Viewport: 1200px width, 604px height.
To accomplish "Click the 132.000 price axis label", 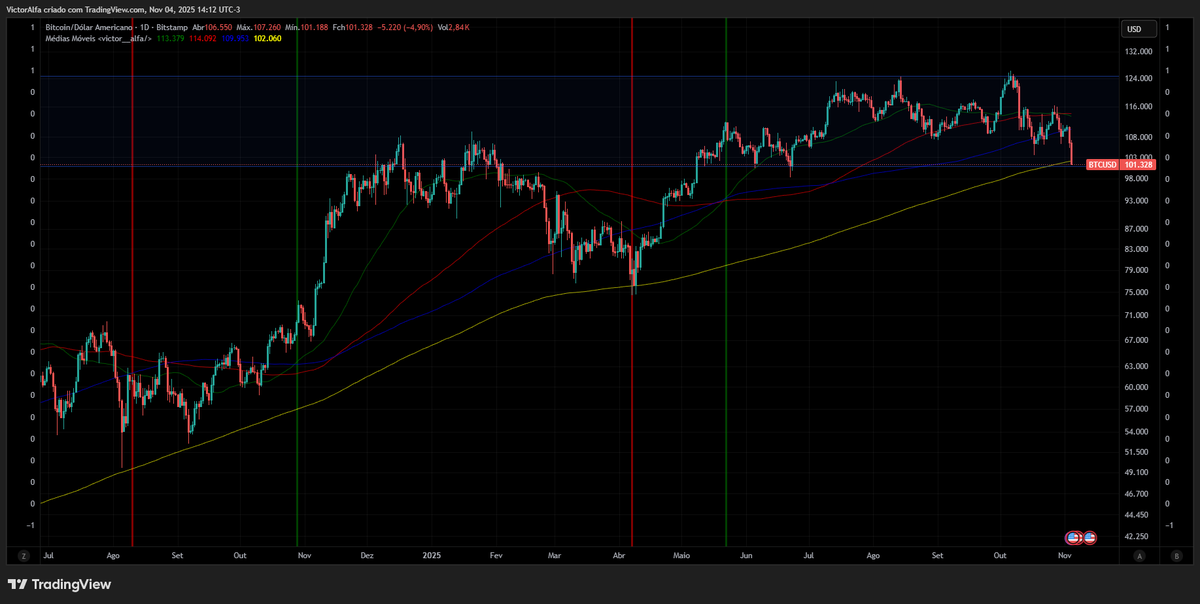I will pos(1139,51).
